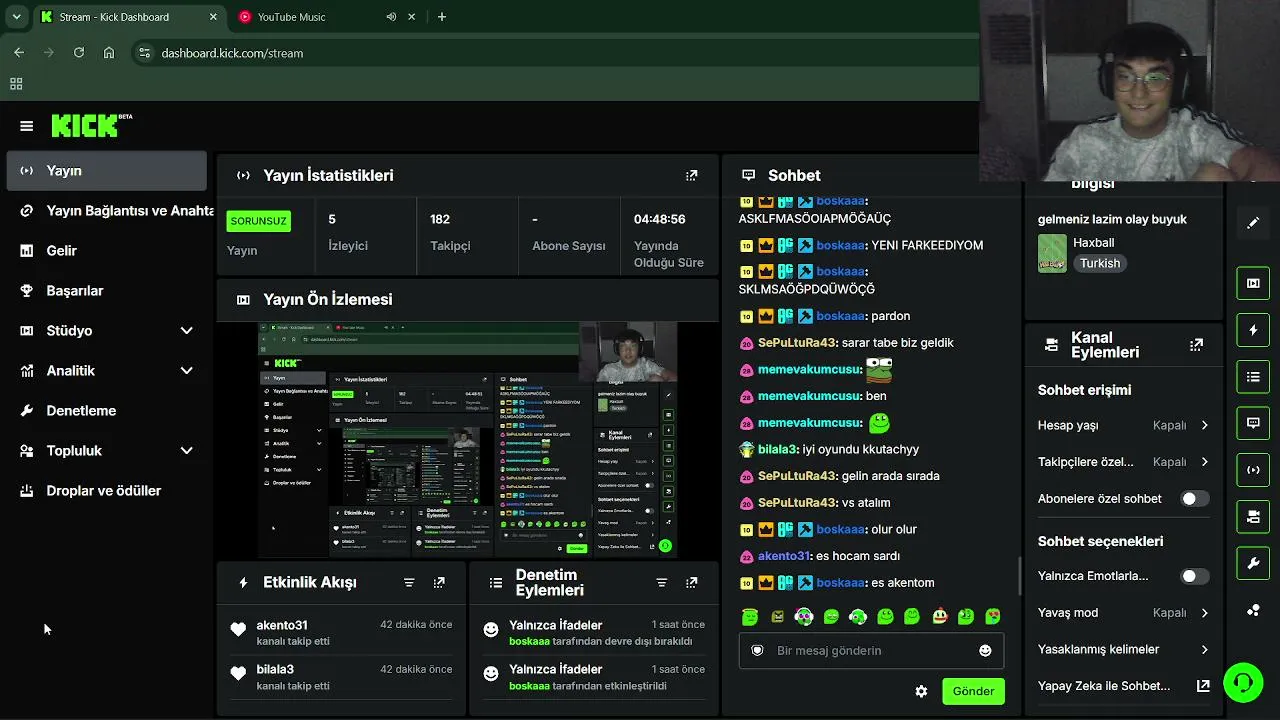Open the Yapay Zeka ile Sohbet external link icon
Viewport: 1280px width, 720px height.
[1203, 686]
